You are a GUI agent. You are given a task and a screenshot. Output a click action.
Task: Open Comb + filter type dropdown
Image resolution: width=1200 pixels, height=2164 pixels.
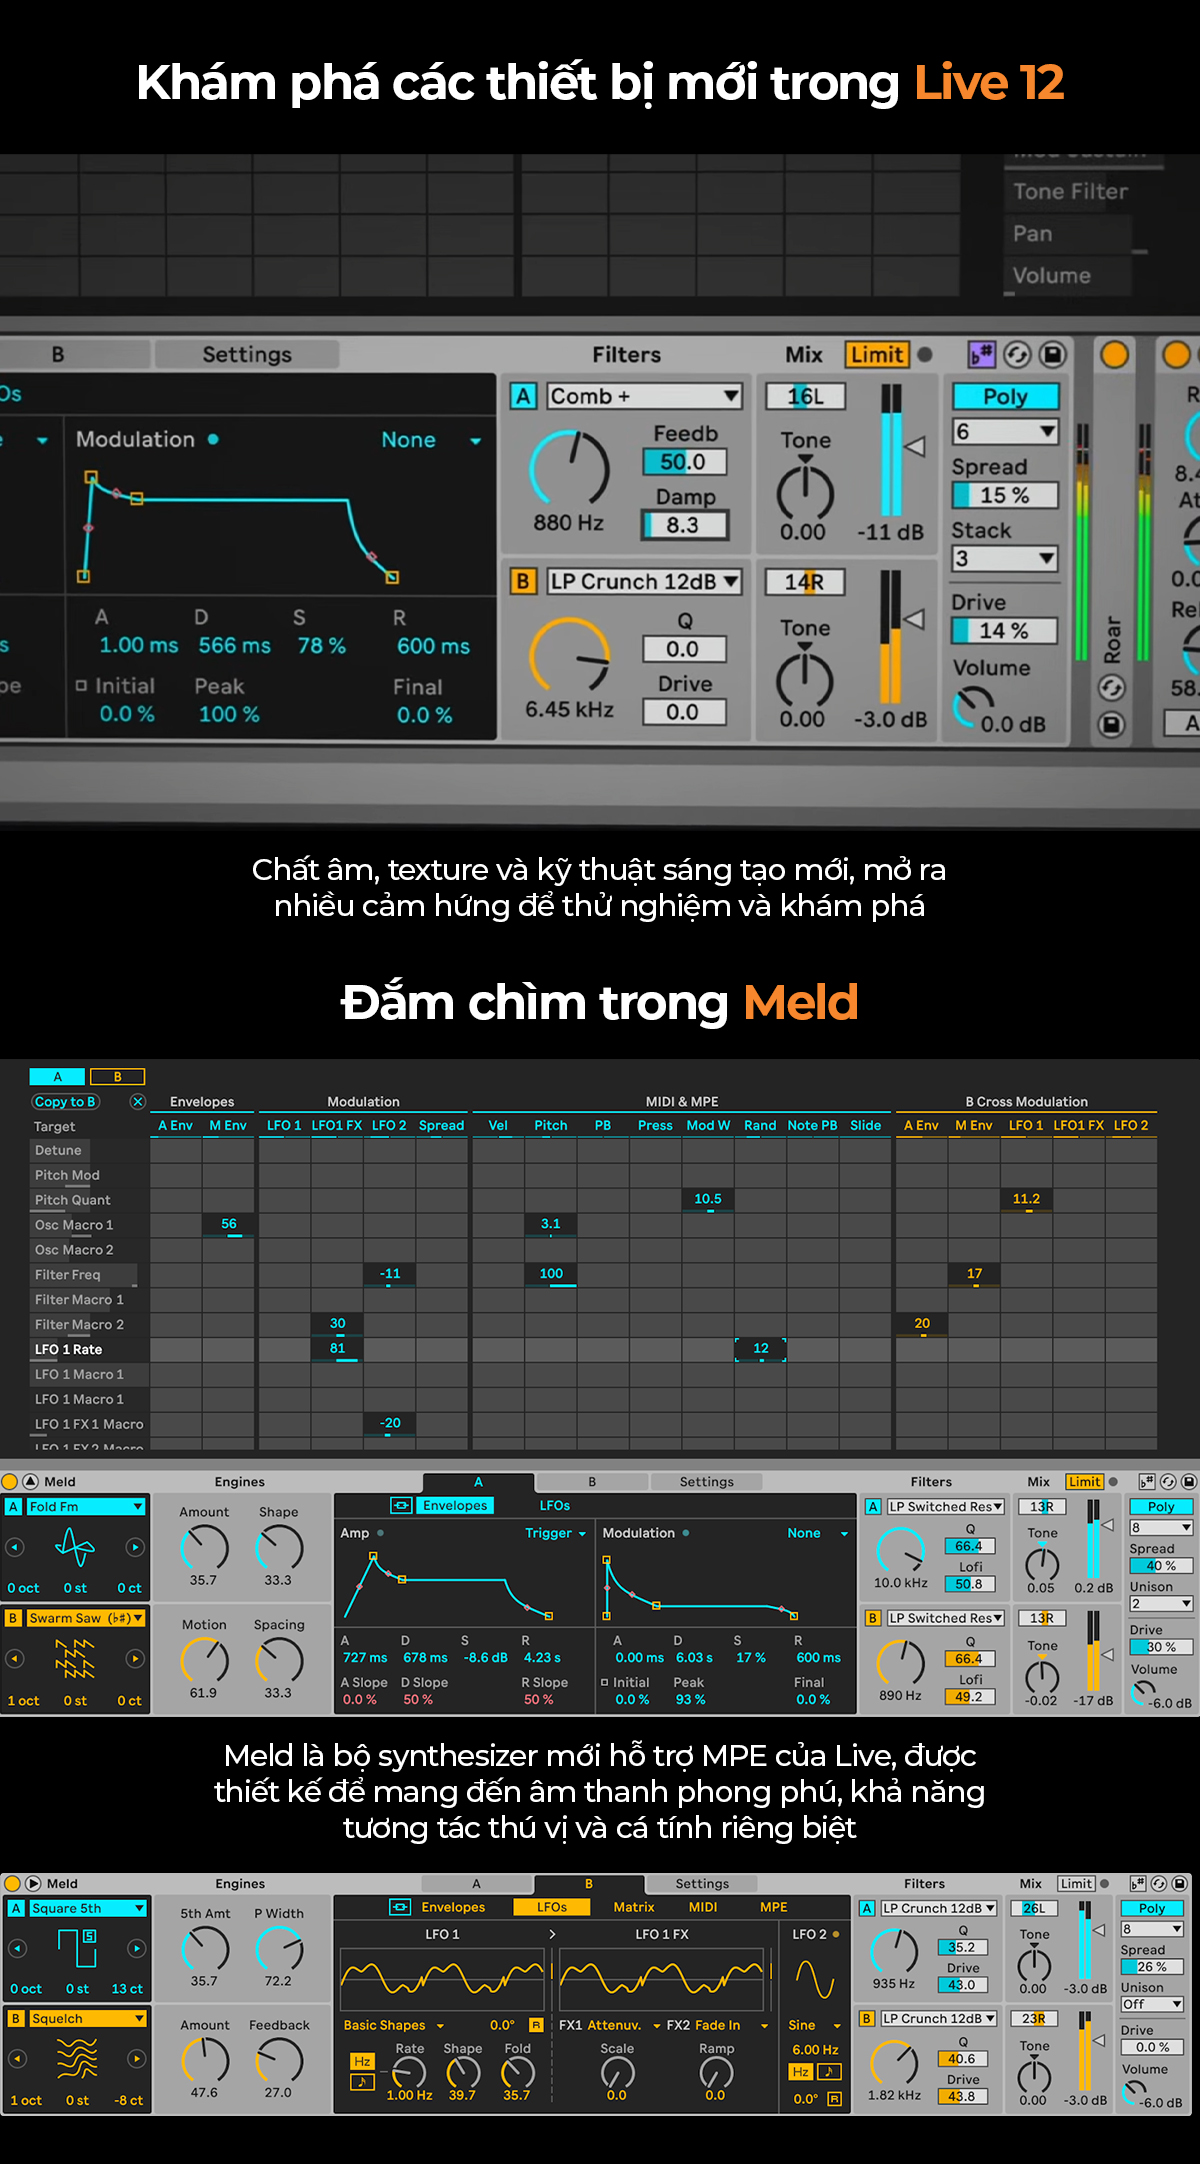click(x=645, y=396)
